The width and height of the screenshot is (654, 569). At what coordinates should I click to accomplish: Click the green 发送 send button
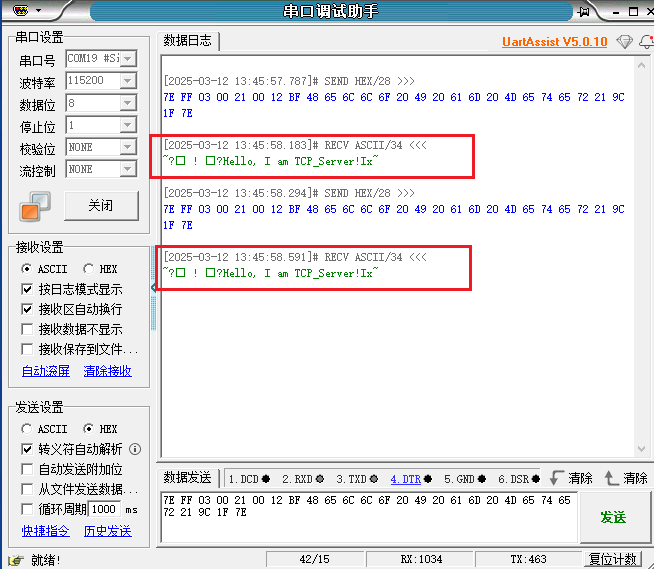click(614, 517)
